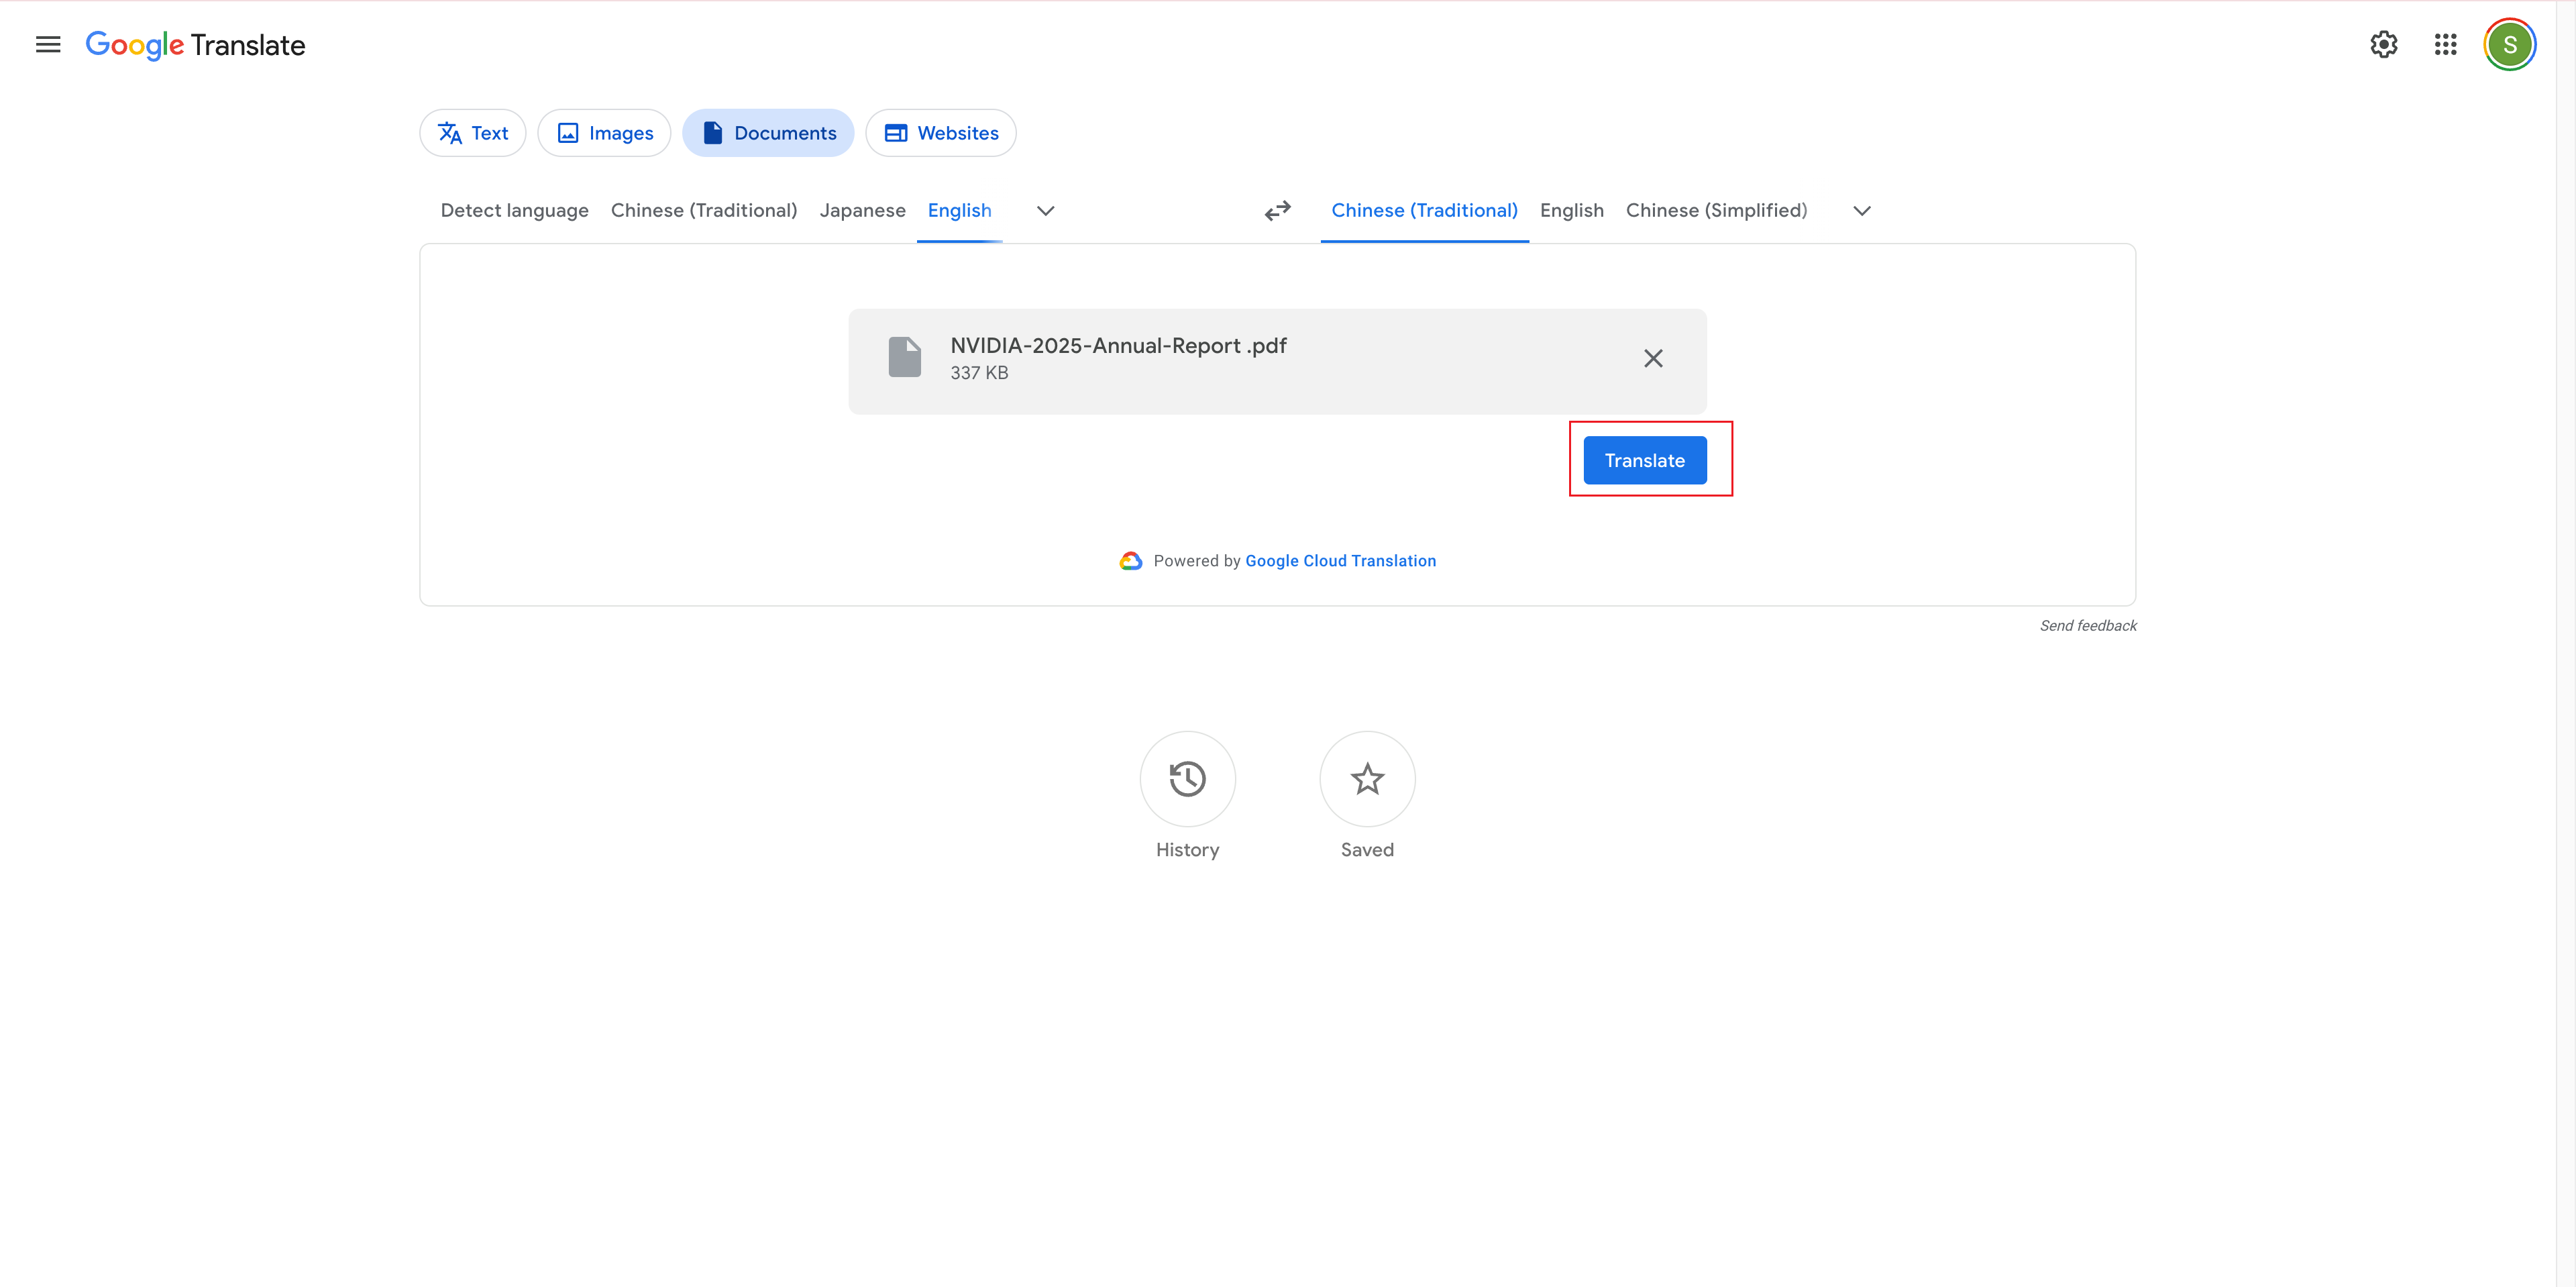Open the Google Cloud Translation link
Viewport: 2576px width, 1287px height.
pos(1340,561)
